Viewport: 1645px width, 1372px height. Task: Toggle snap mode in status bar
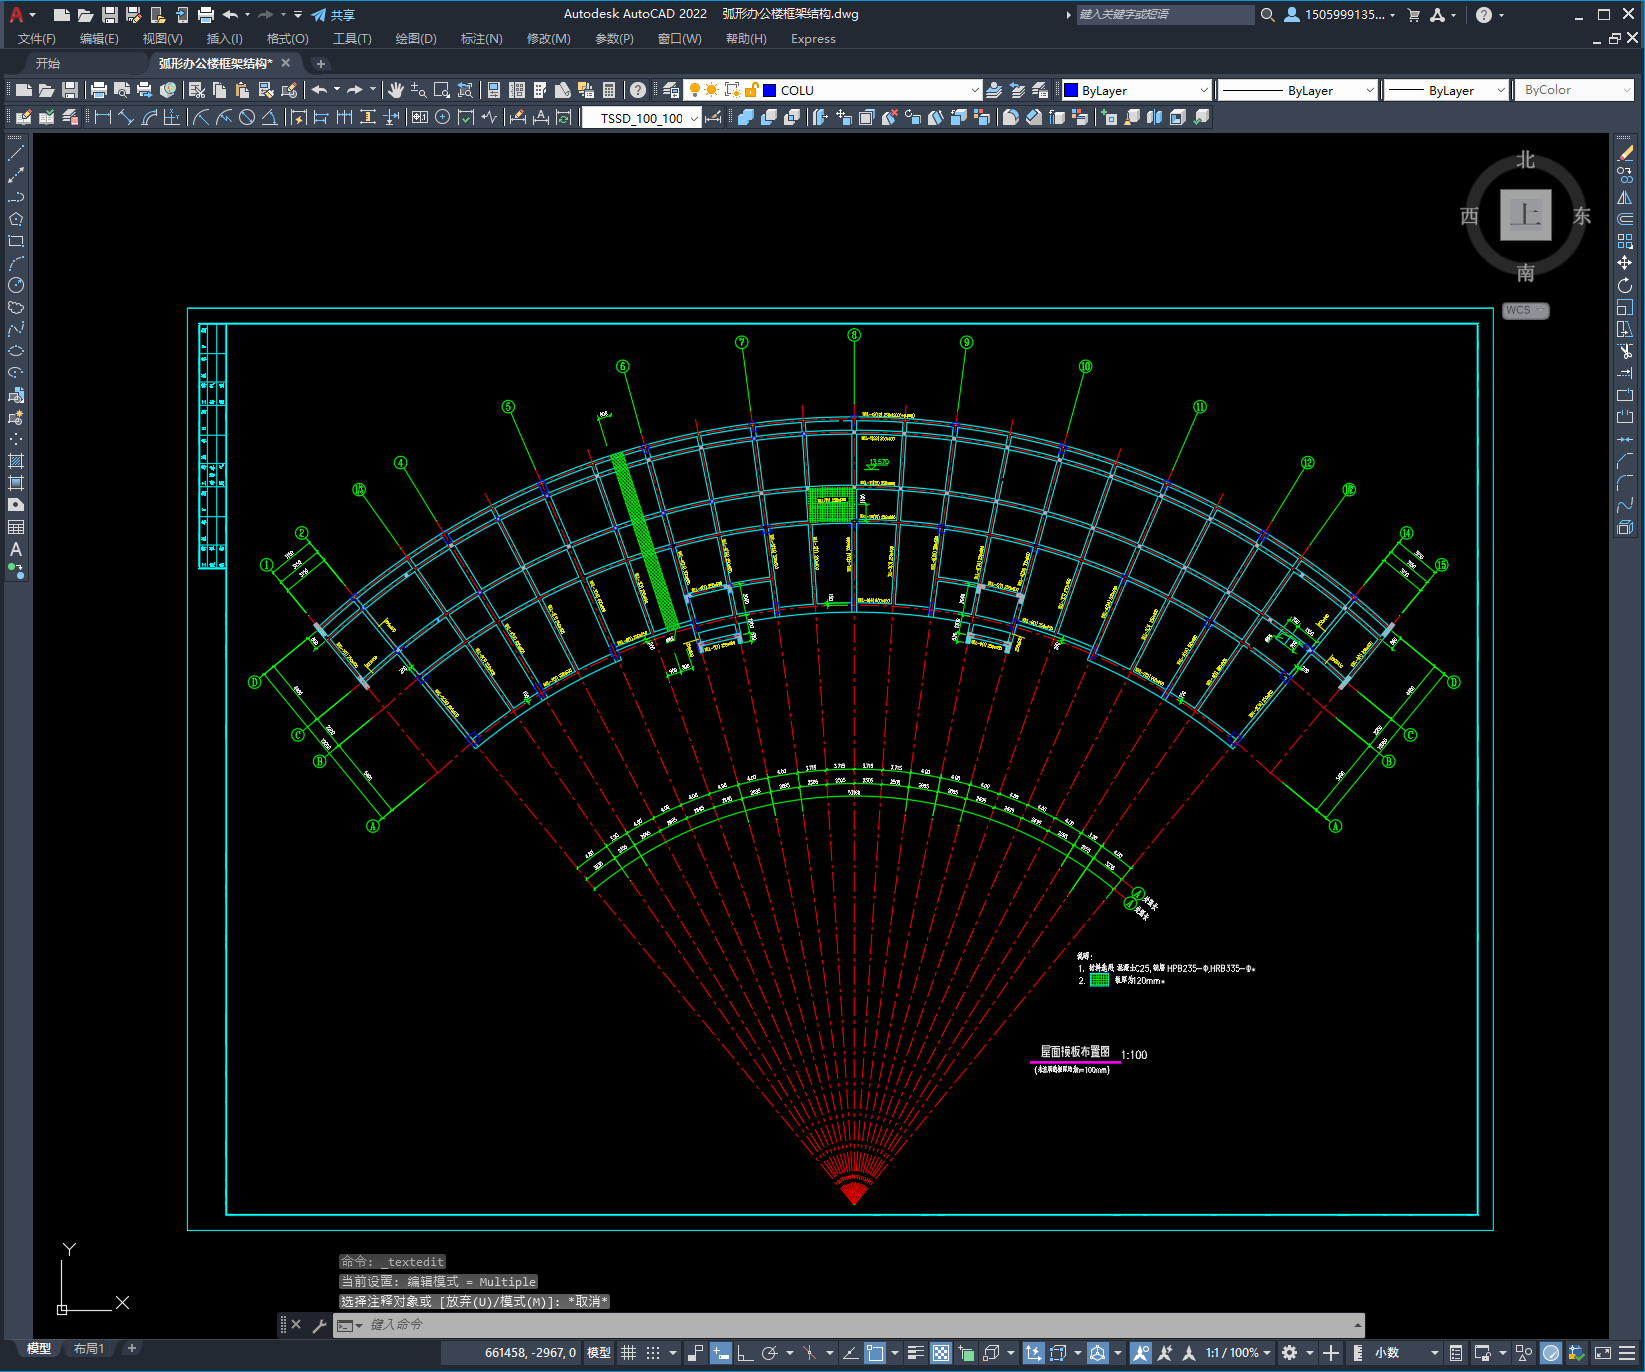[x=653, y=1353]
